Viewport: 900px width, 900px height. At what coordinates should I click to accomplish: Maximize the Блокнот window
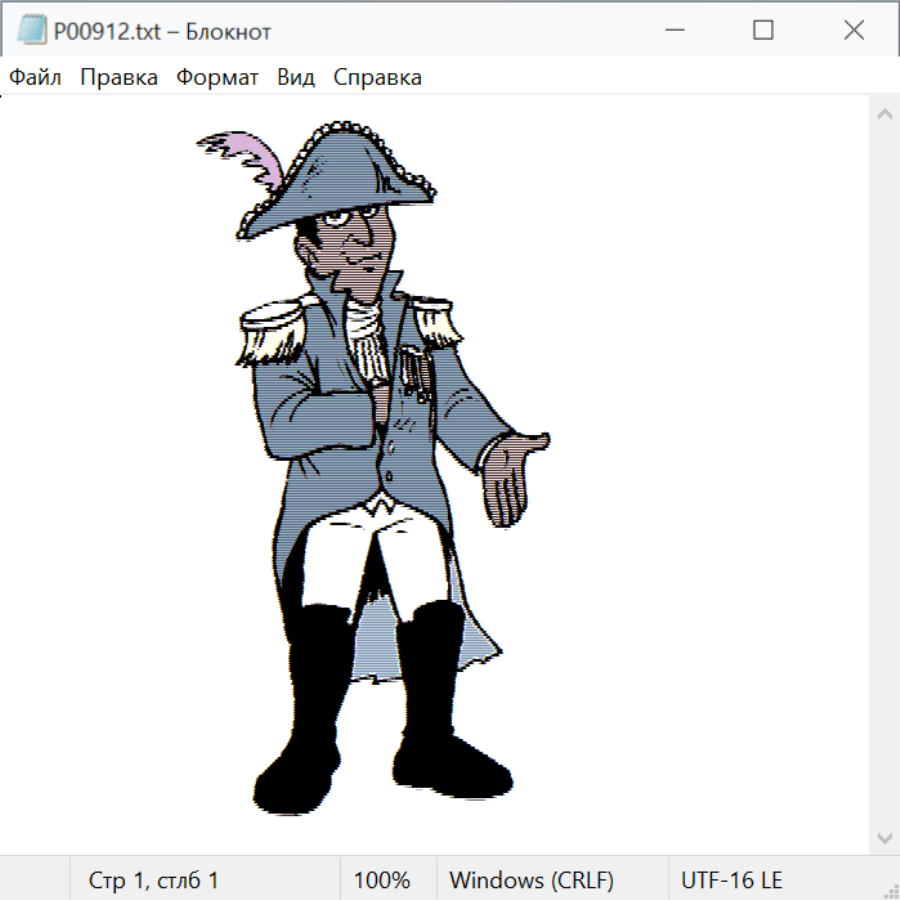click(x=763, y=31)
